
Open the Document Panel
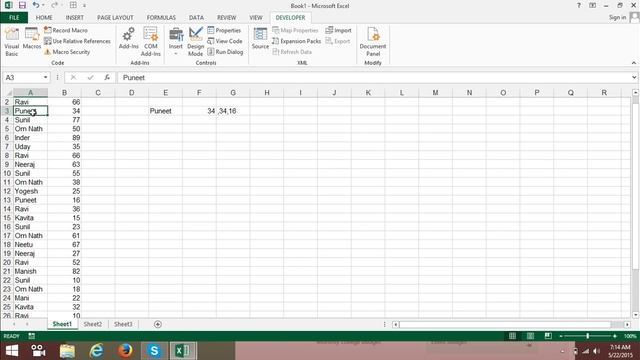pos(373,42)
